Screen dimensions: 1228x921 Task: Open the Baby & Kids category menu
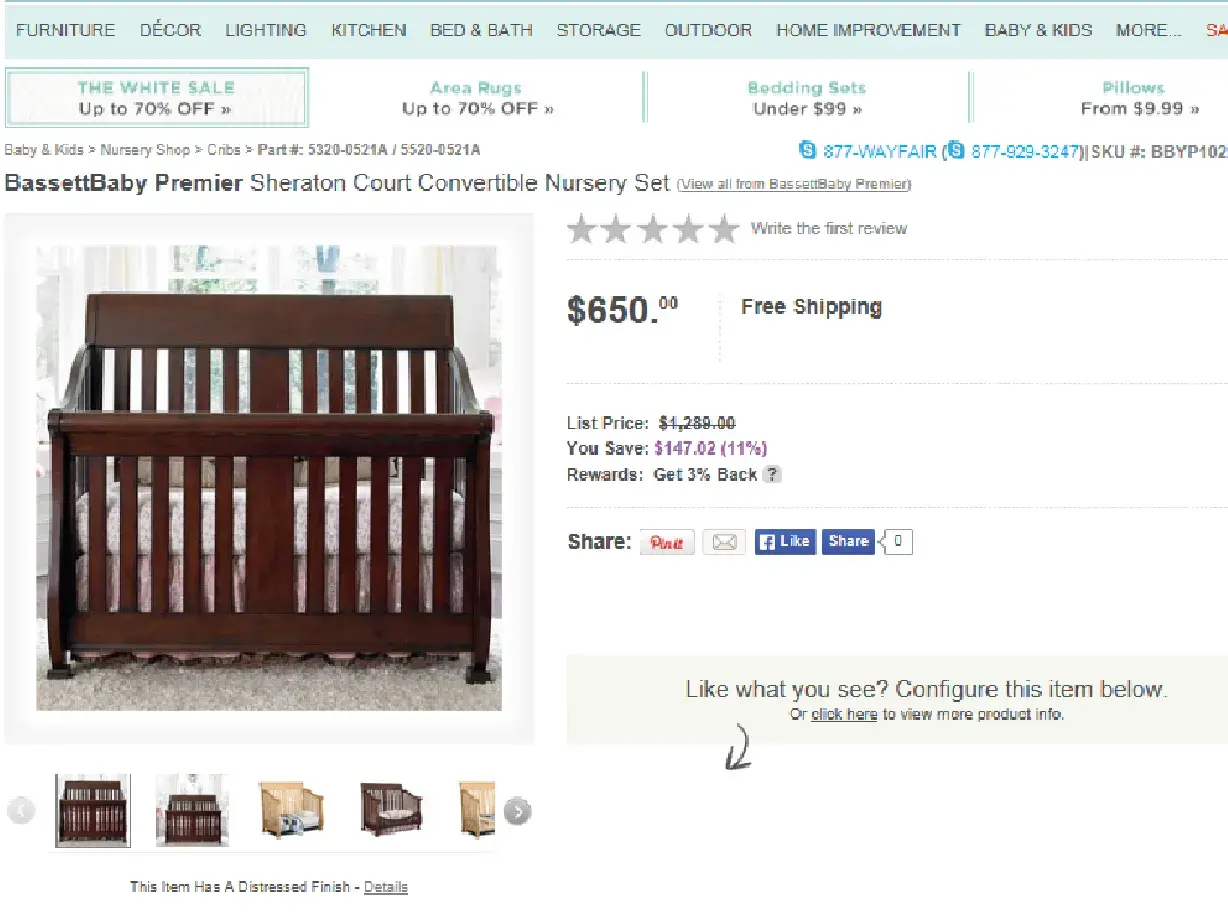(1038, 30)
